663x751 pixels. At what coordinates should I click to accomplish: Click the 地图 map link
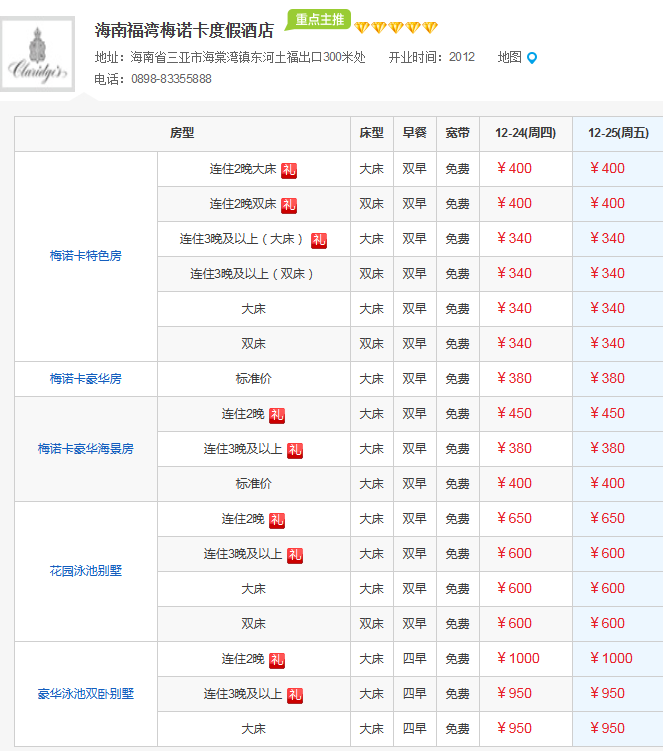510,57
